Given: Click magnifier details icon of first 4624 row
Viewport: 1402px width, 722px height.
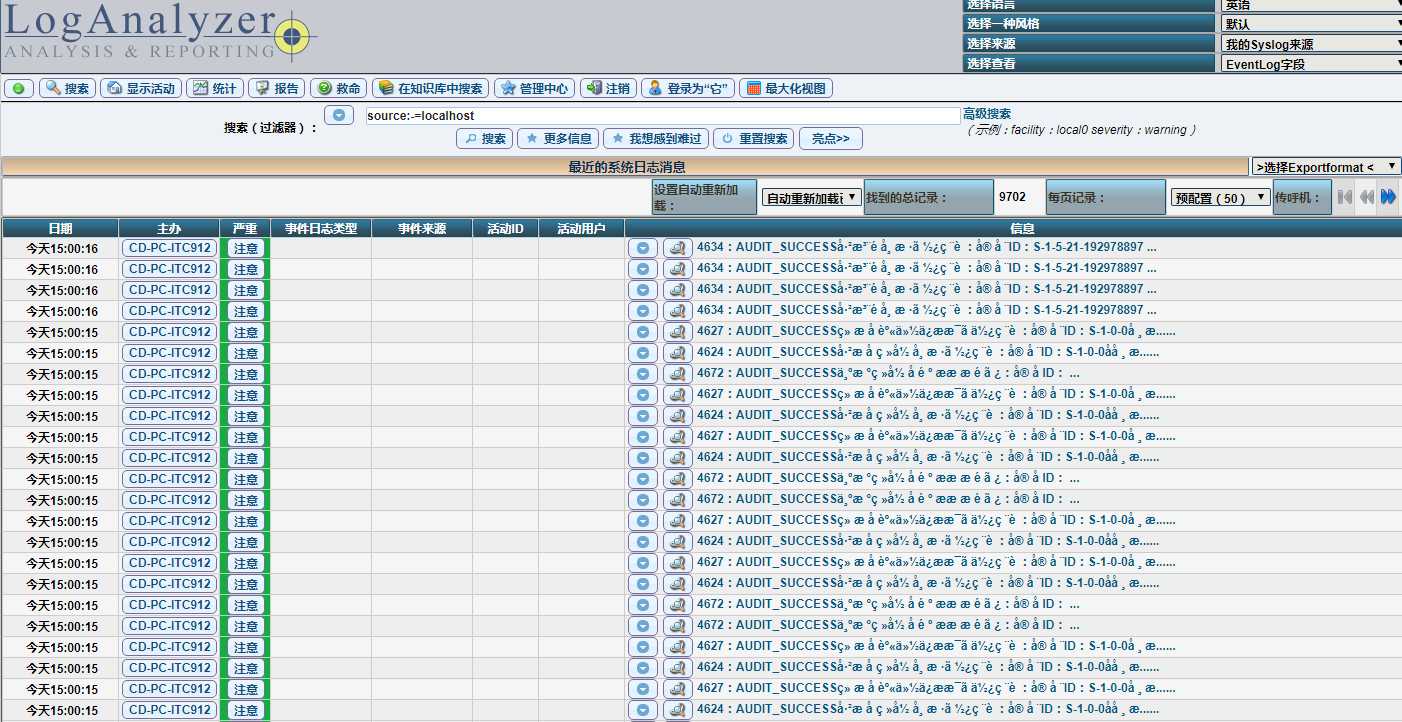Looking at the screenshot, I should click(678, 353).
